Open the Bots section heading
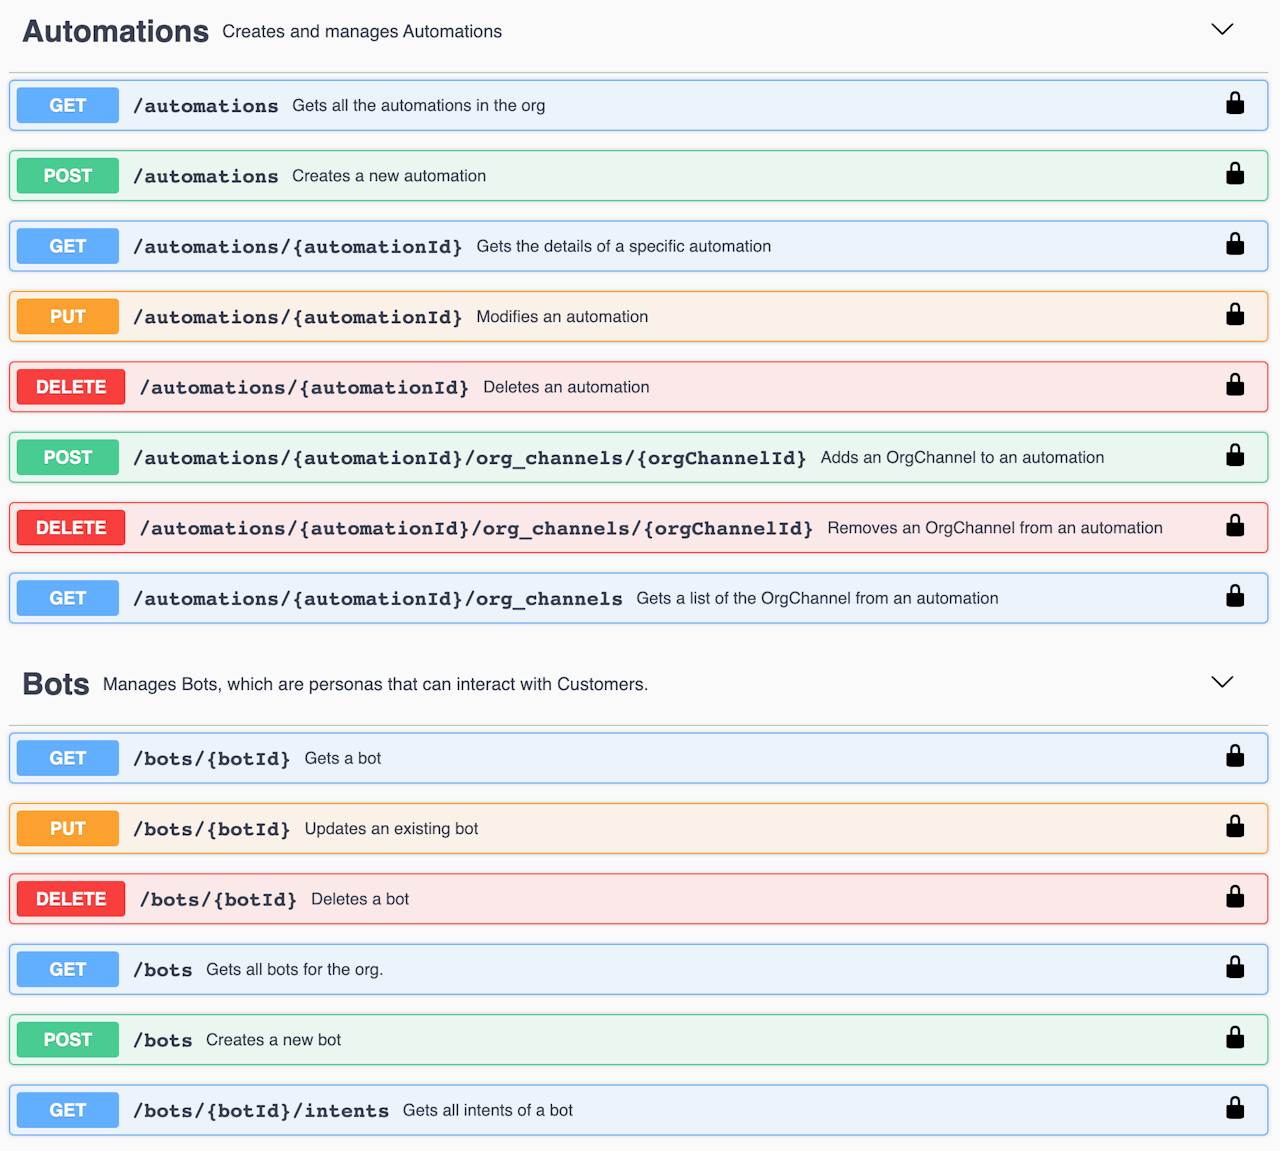1280x1151 pixels. pos(56,685)
